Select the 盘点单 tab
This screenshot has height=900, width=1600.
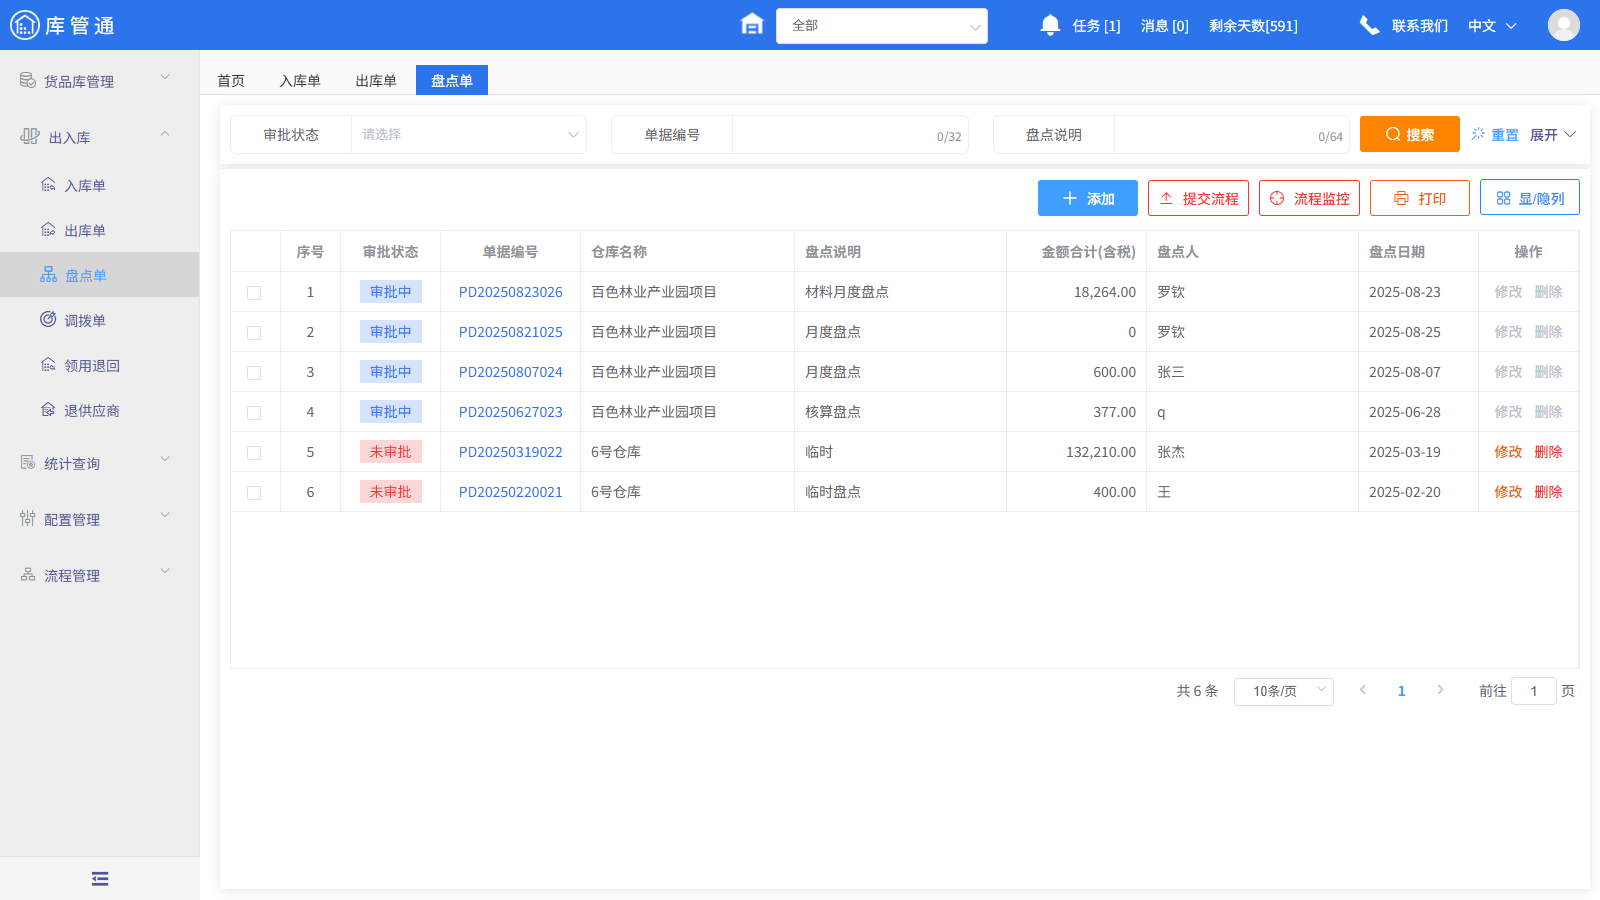point(452,80)
